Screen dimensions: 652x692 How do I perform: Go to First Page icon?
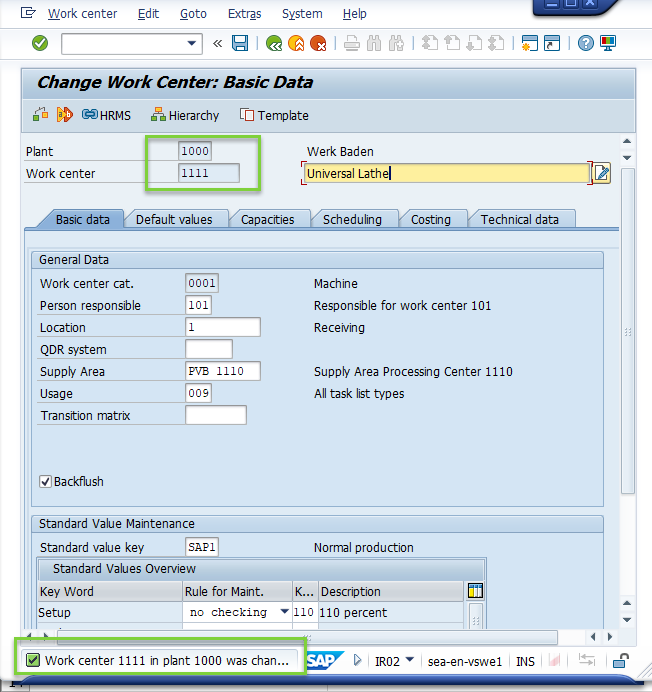pos(430,43)
